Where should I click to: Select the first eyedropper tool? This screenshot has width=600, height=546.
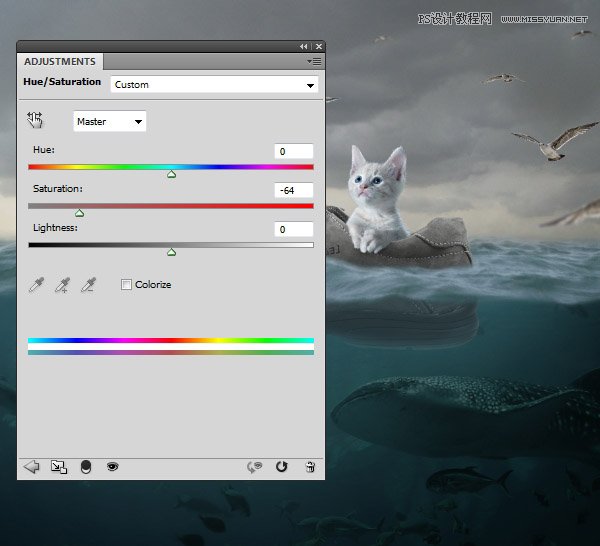(x=37, y=285)
